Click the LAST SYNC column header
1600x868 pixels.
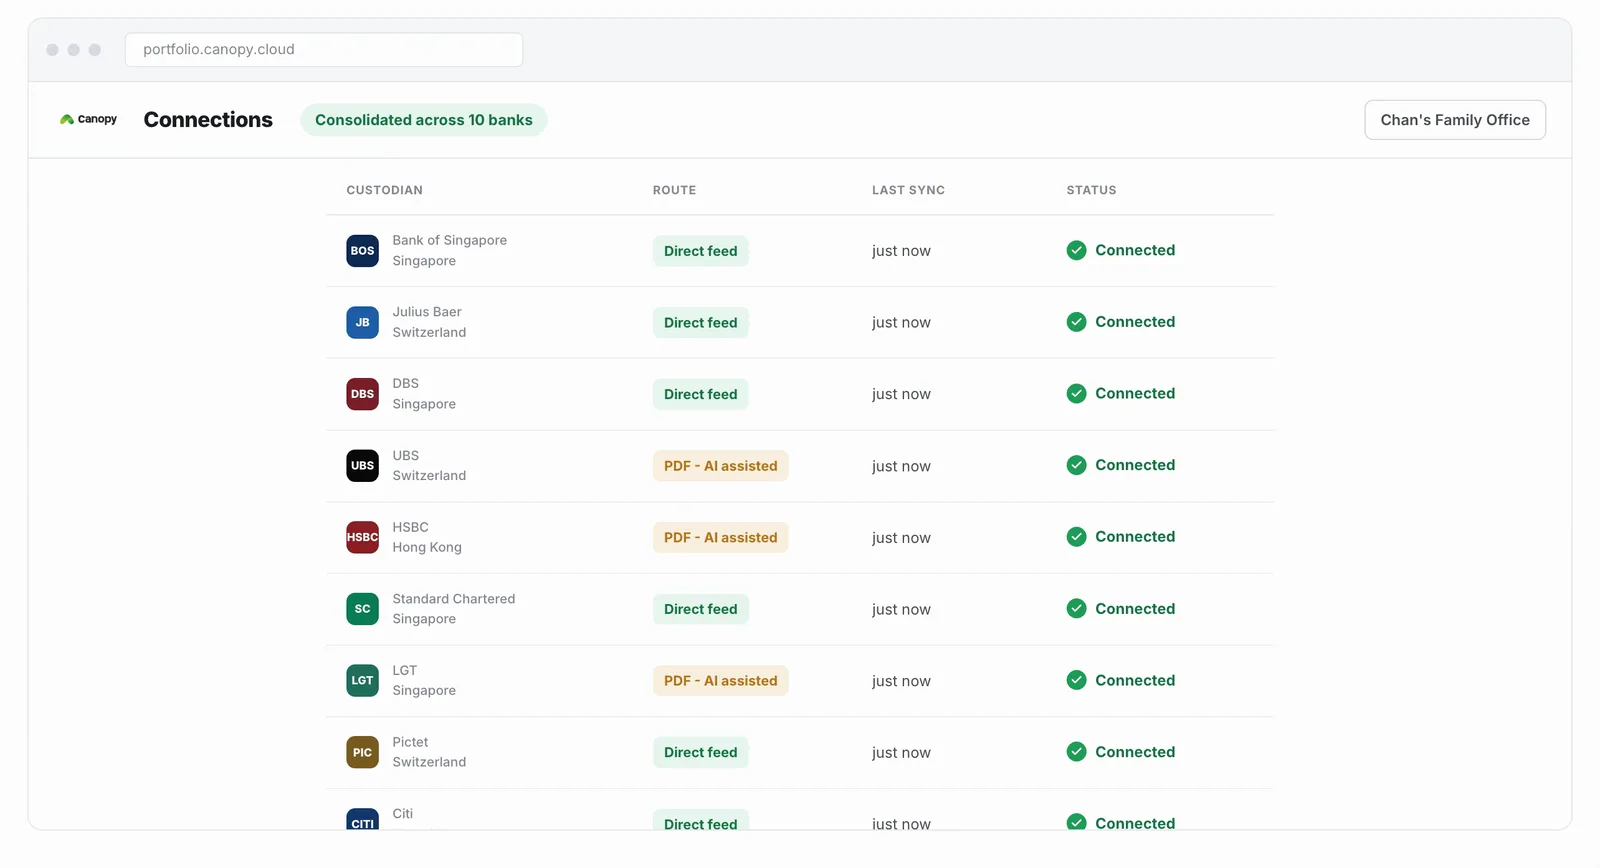(908, 190)
